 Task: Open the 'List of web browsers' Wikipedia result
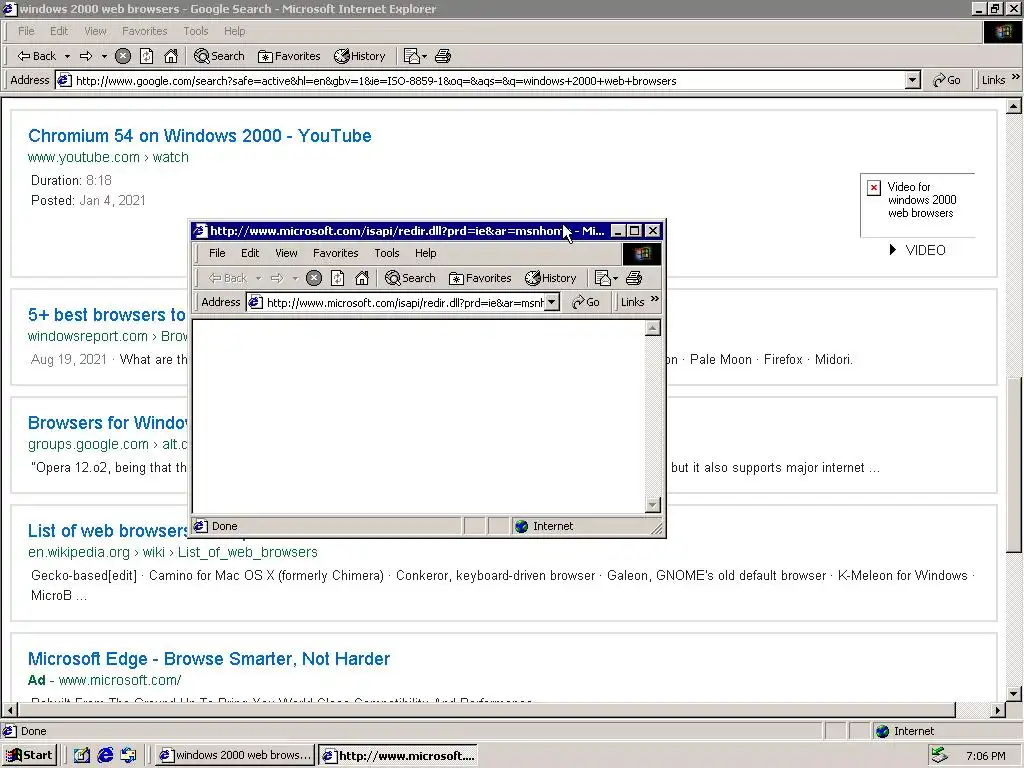point(108,530)
